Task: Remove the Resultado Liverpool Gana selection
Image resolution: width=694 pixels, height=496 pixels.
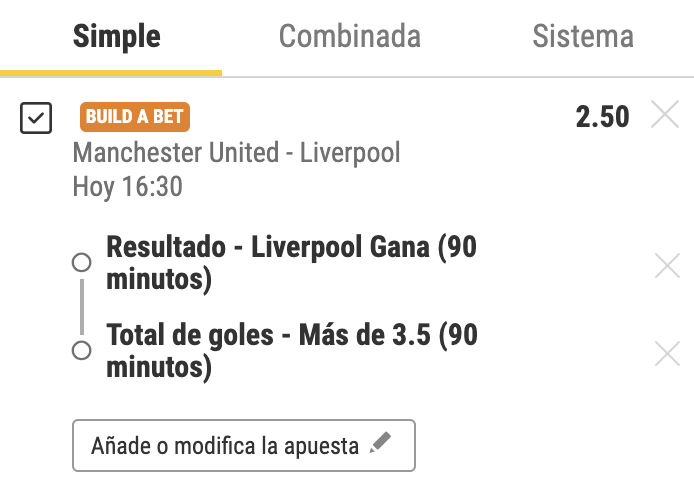Action: point(667,265)
